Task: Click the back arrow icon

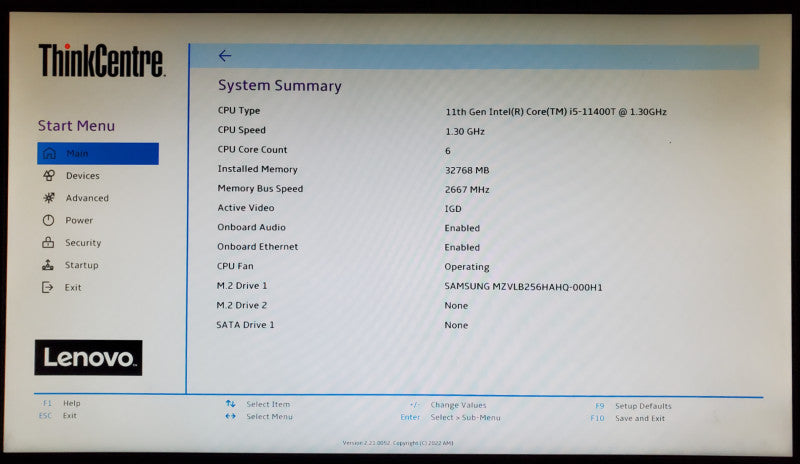Action: pos(225,56)
